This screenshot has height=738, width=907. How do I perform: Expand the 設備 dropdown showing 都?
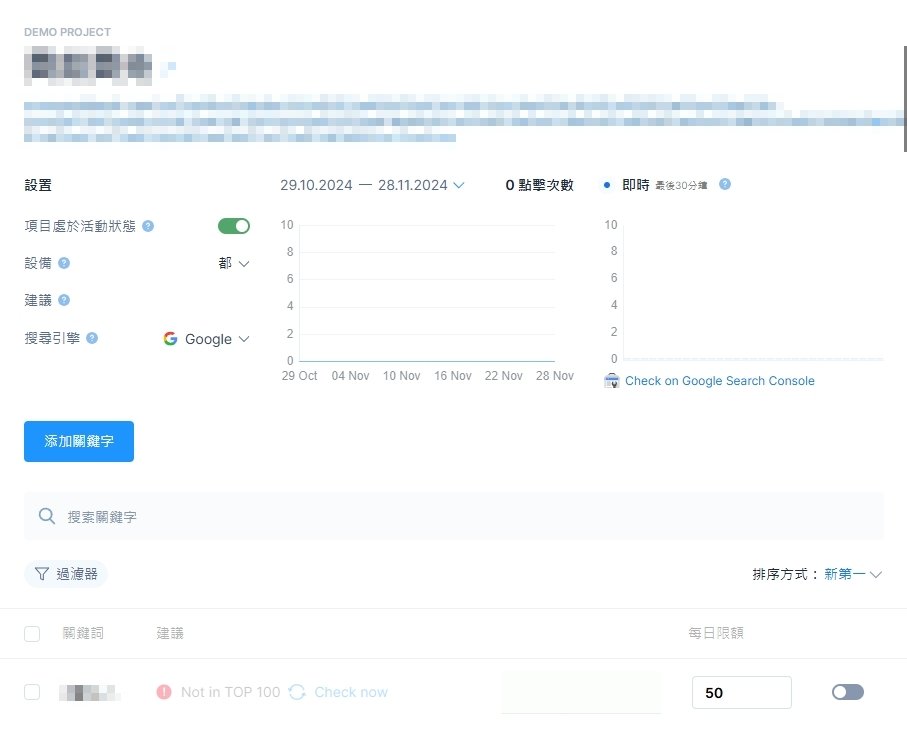click(x=232, y=263)
